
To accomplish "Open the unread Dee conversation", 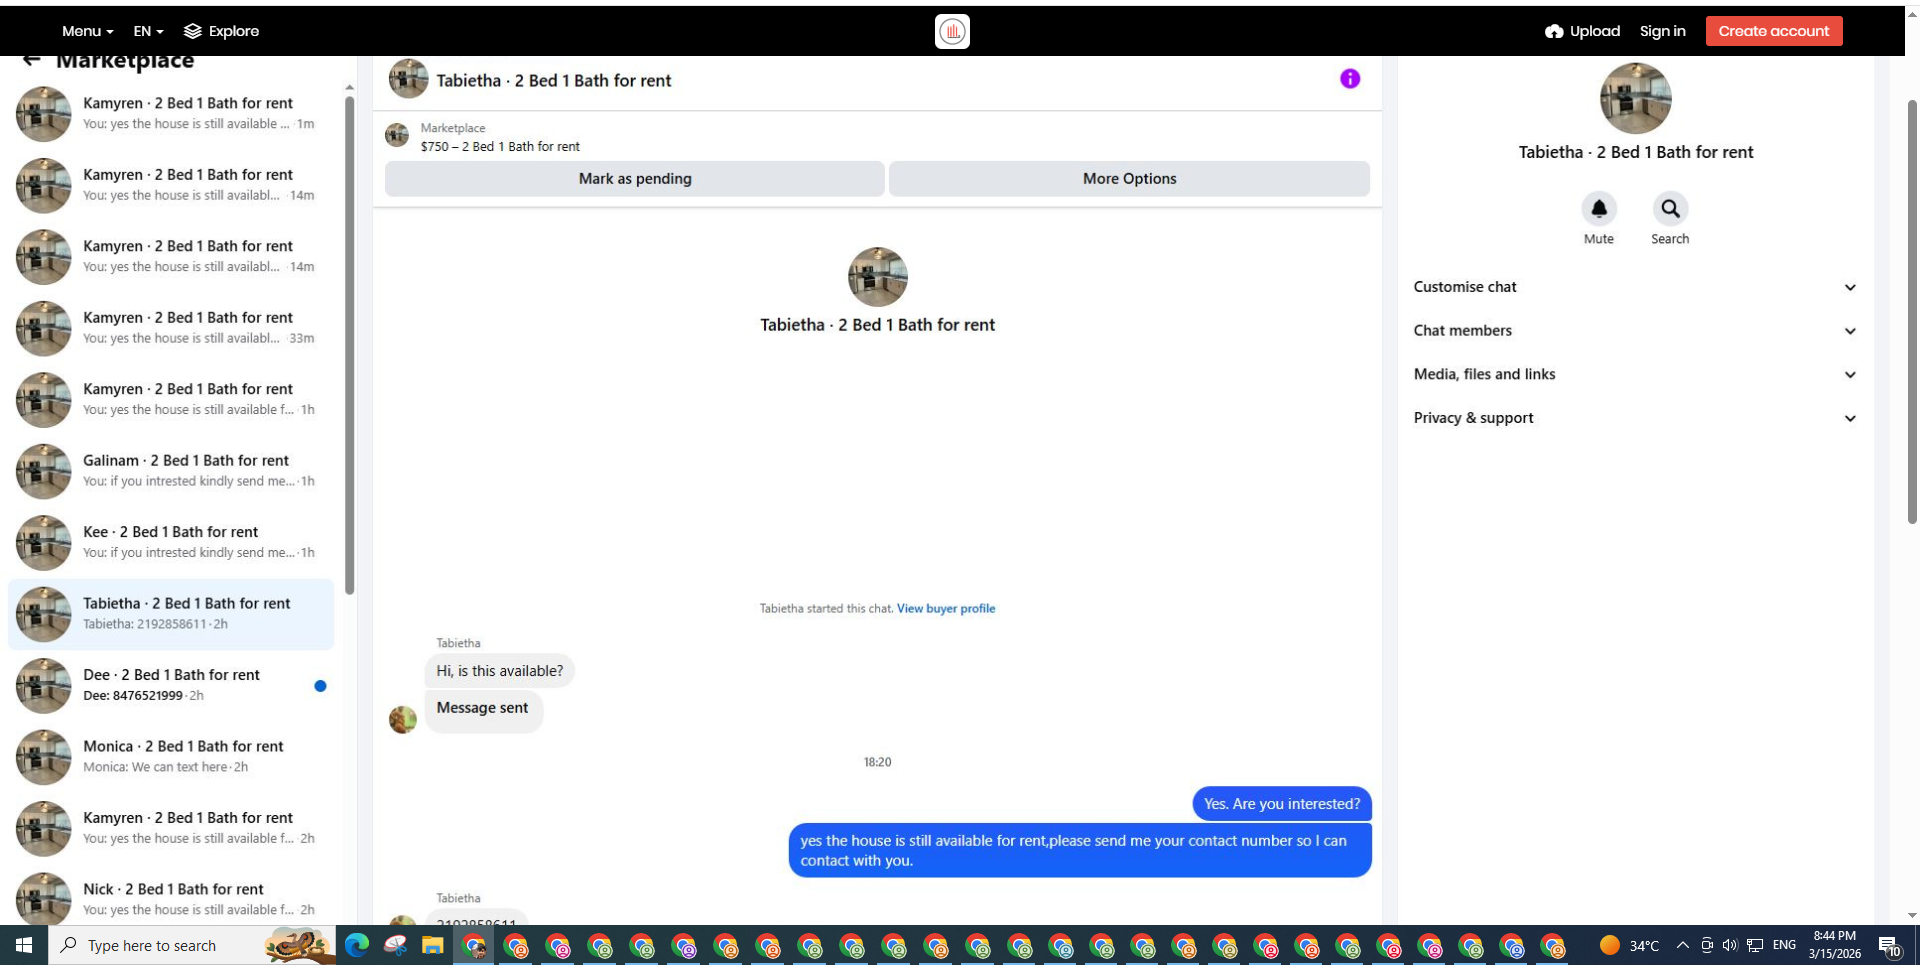I will click(171, 685).
